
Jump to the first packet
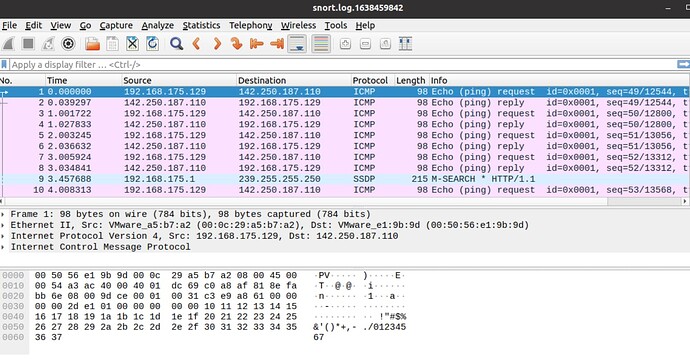(256, 44)
